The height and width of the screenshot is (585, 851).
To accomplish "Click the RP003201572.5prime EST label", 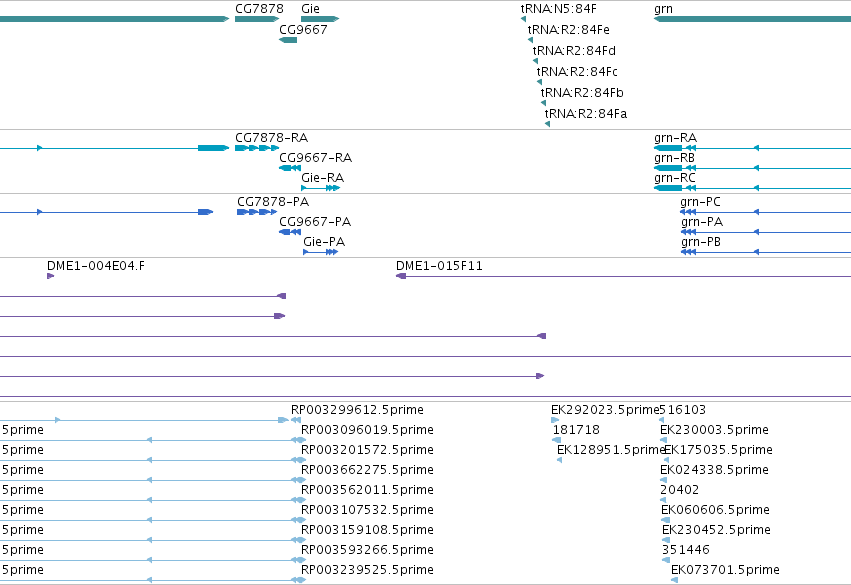I will (x=367, y=450).
